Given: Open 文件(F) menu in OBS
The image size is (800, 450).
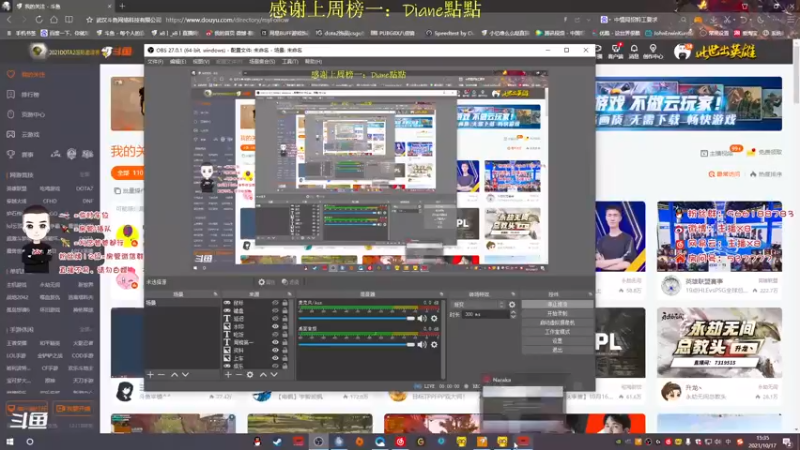Looking at the screenshot, I should click(x=155, y=62).
